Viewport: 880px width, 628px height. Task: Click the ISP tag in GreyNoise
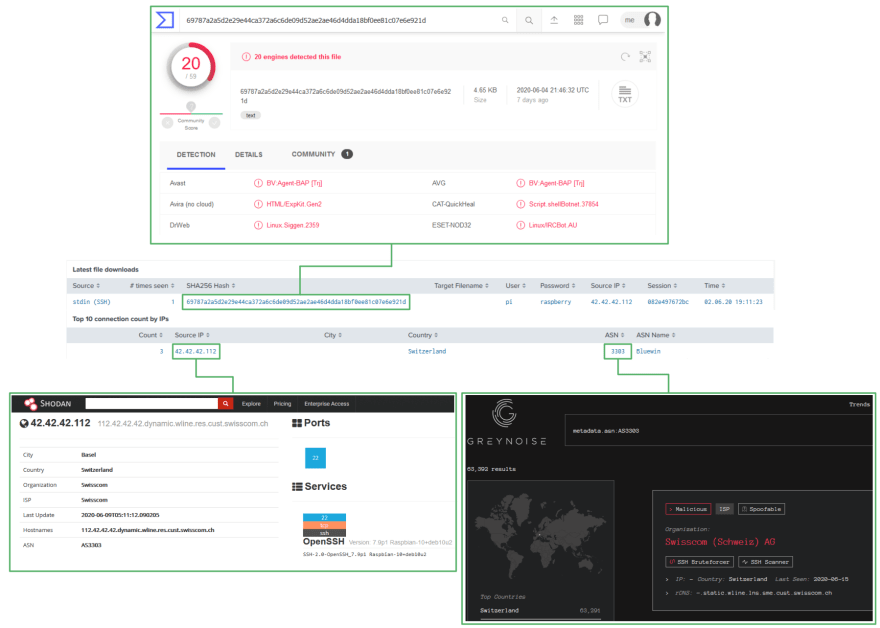point(725,509)
